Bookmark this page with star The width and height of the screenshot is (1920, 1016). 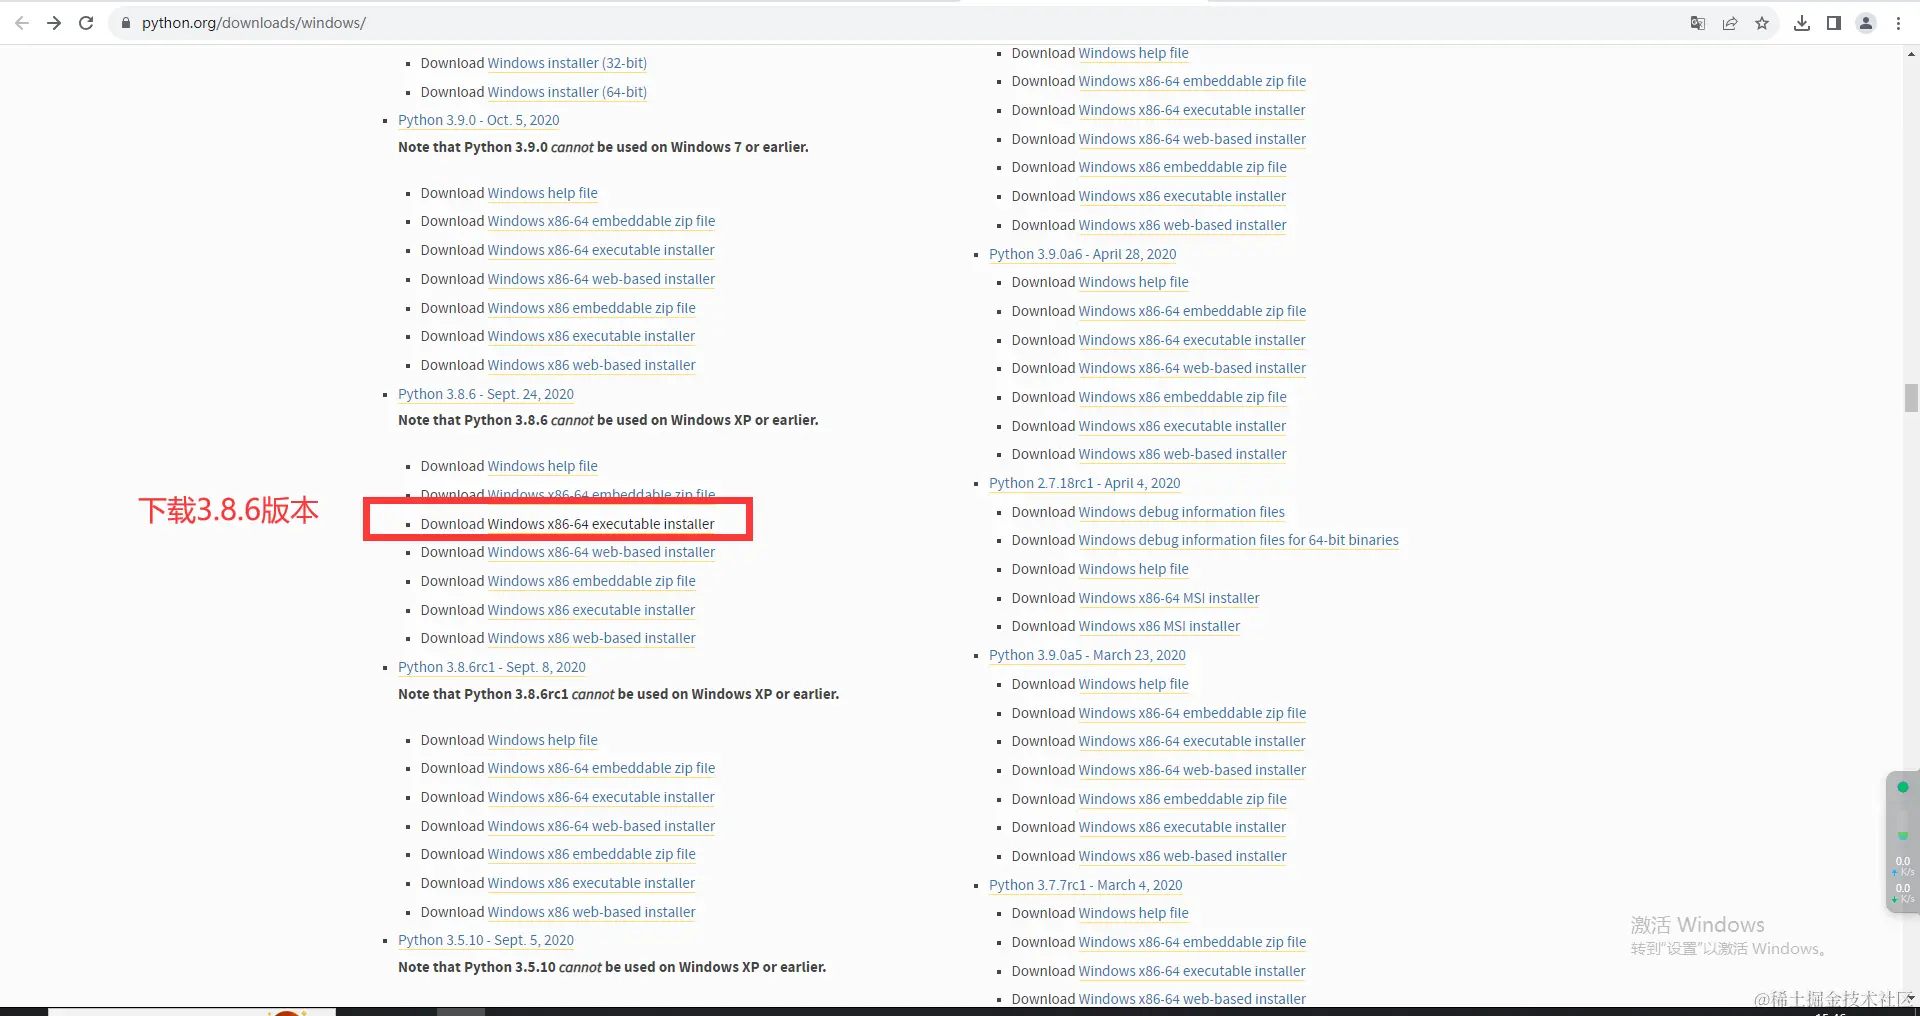tap(1762, 23)
